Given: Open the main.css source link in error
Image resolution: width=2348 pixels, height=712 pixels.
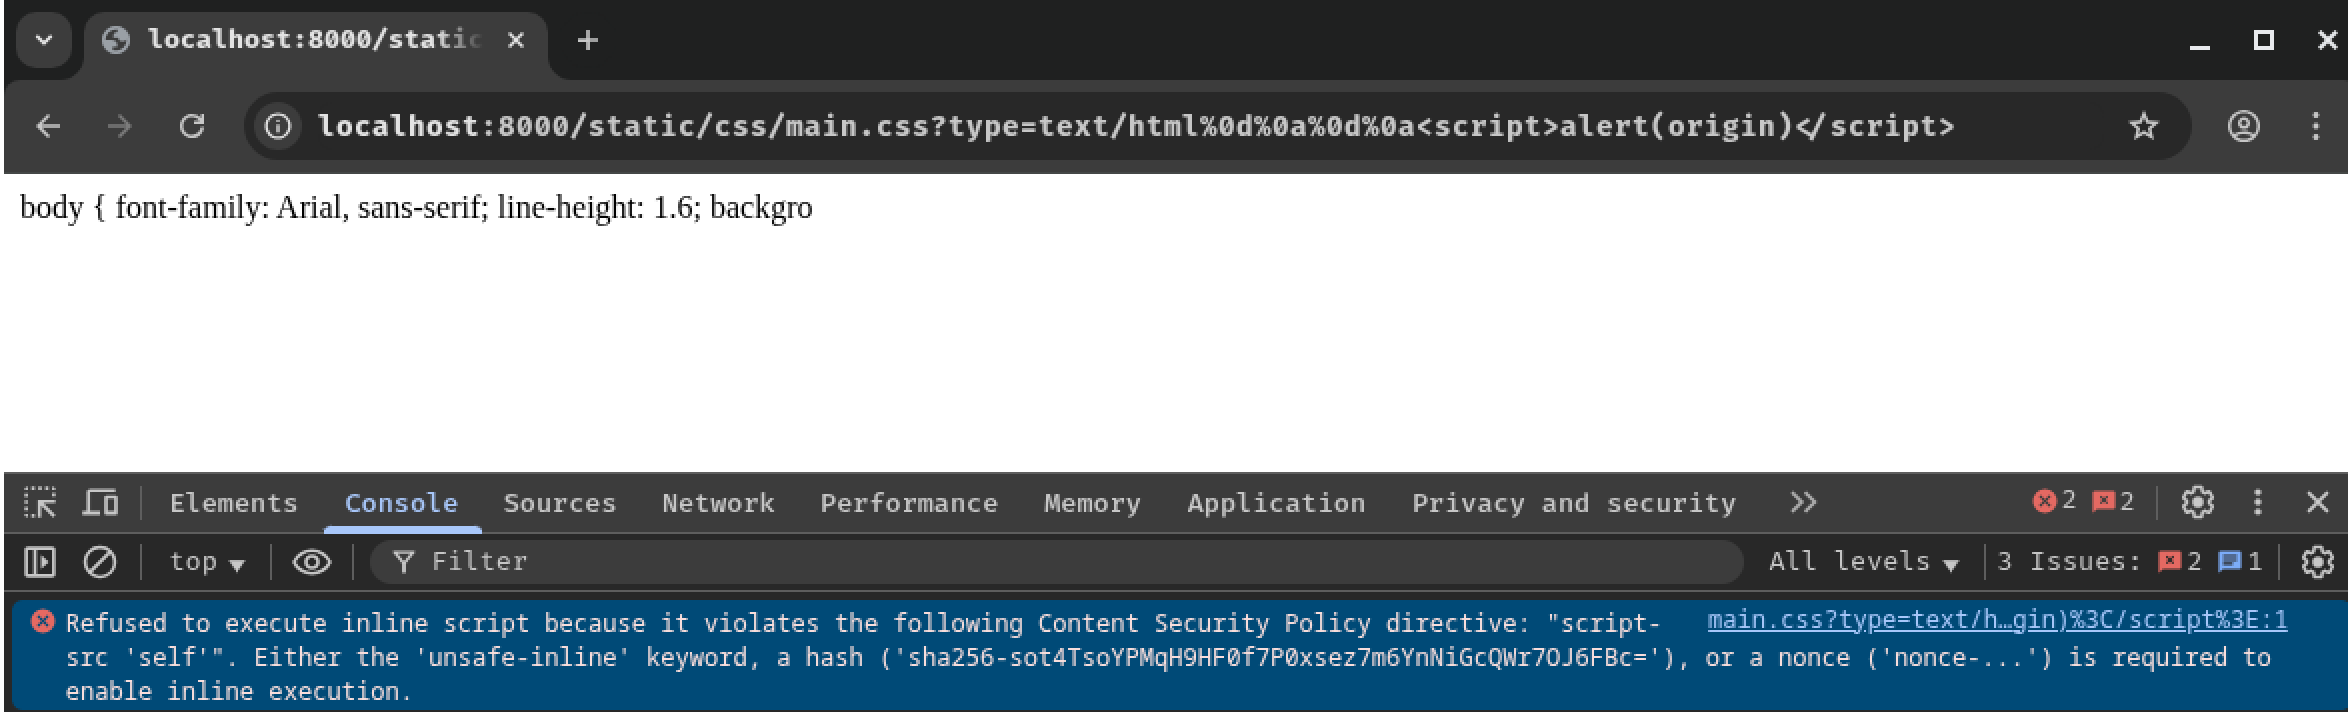Looking at the screenshot, I should coord(1996,621).
